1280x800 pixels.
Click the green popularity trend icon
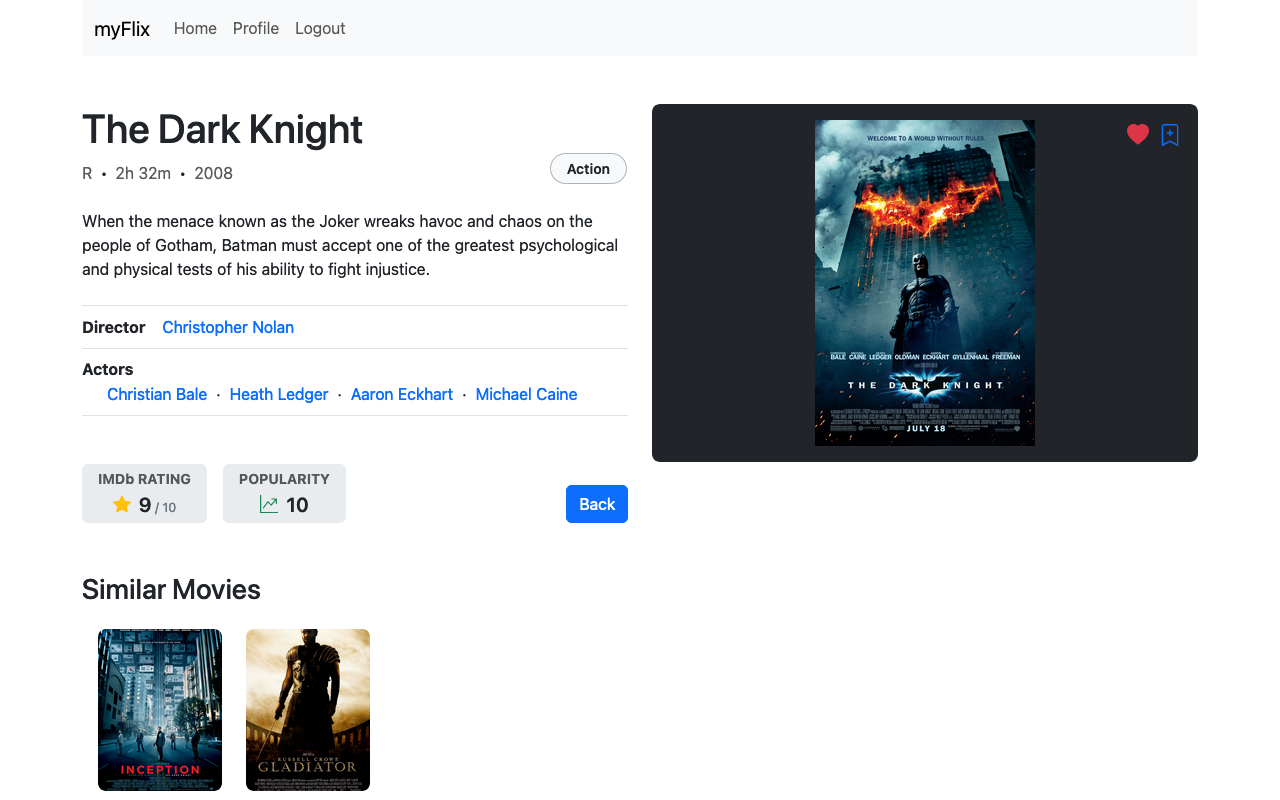[269, 504]
